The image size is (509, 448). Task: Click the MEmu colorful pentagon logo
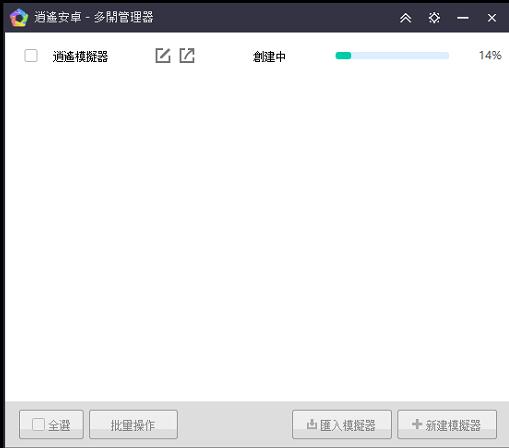point(19,18)
